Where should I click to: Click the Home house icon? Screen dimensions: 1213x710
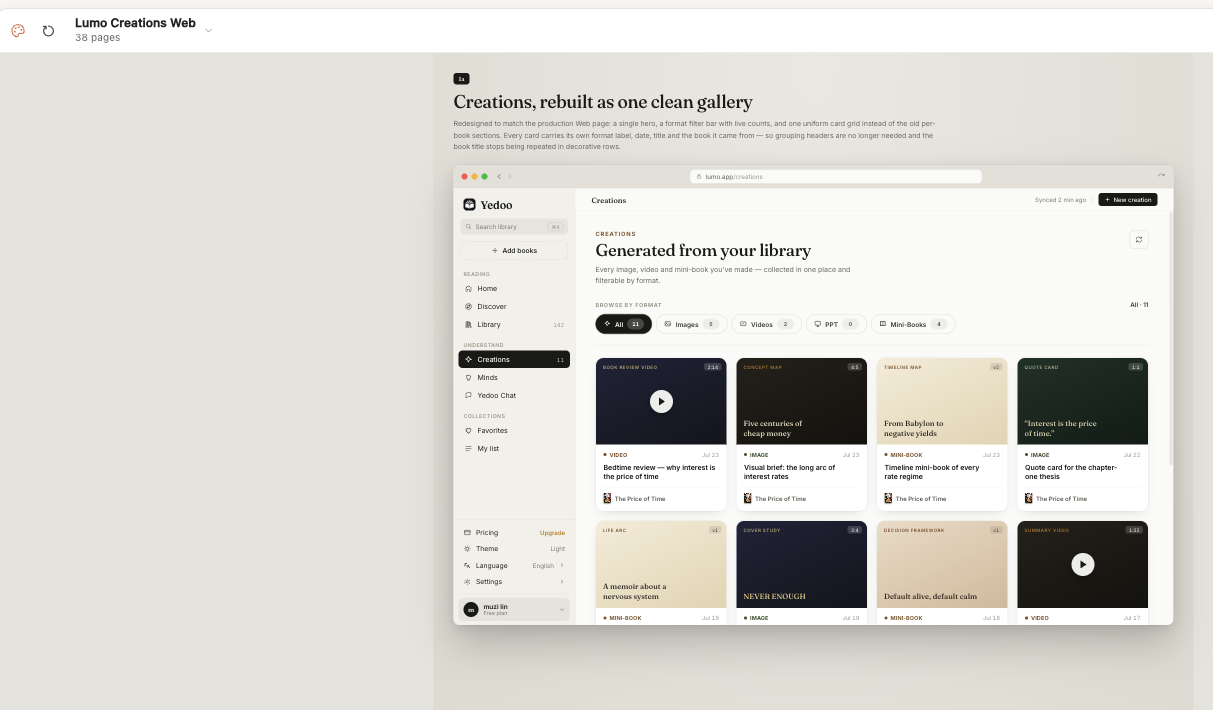point(468,288)
